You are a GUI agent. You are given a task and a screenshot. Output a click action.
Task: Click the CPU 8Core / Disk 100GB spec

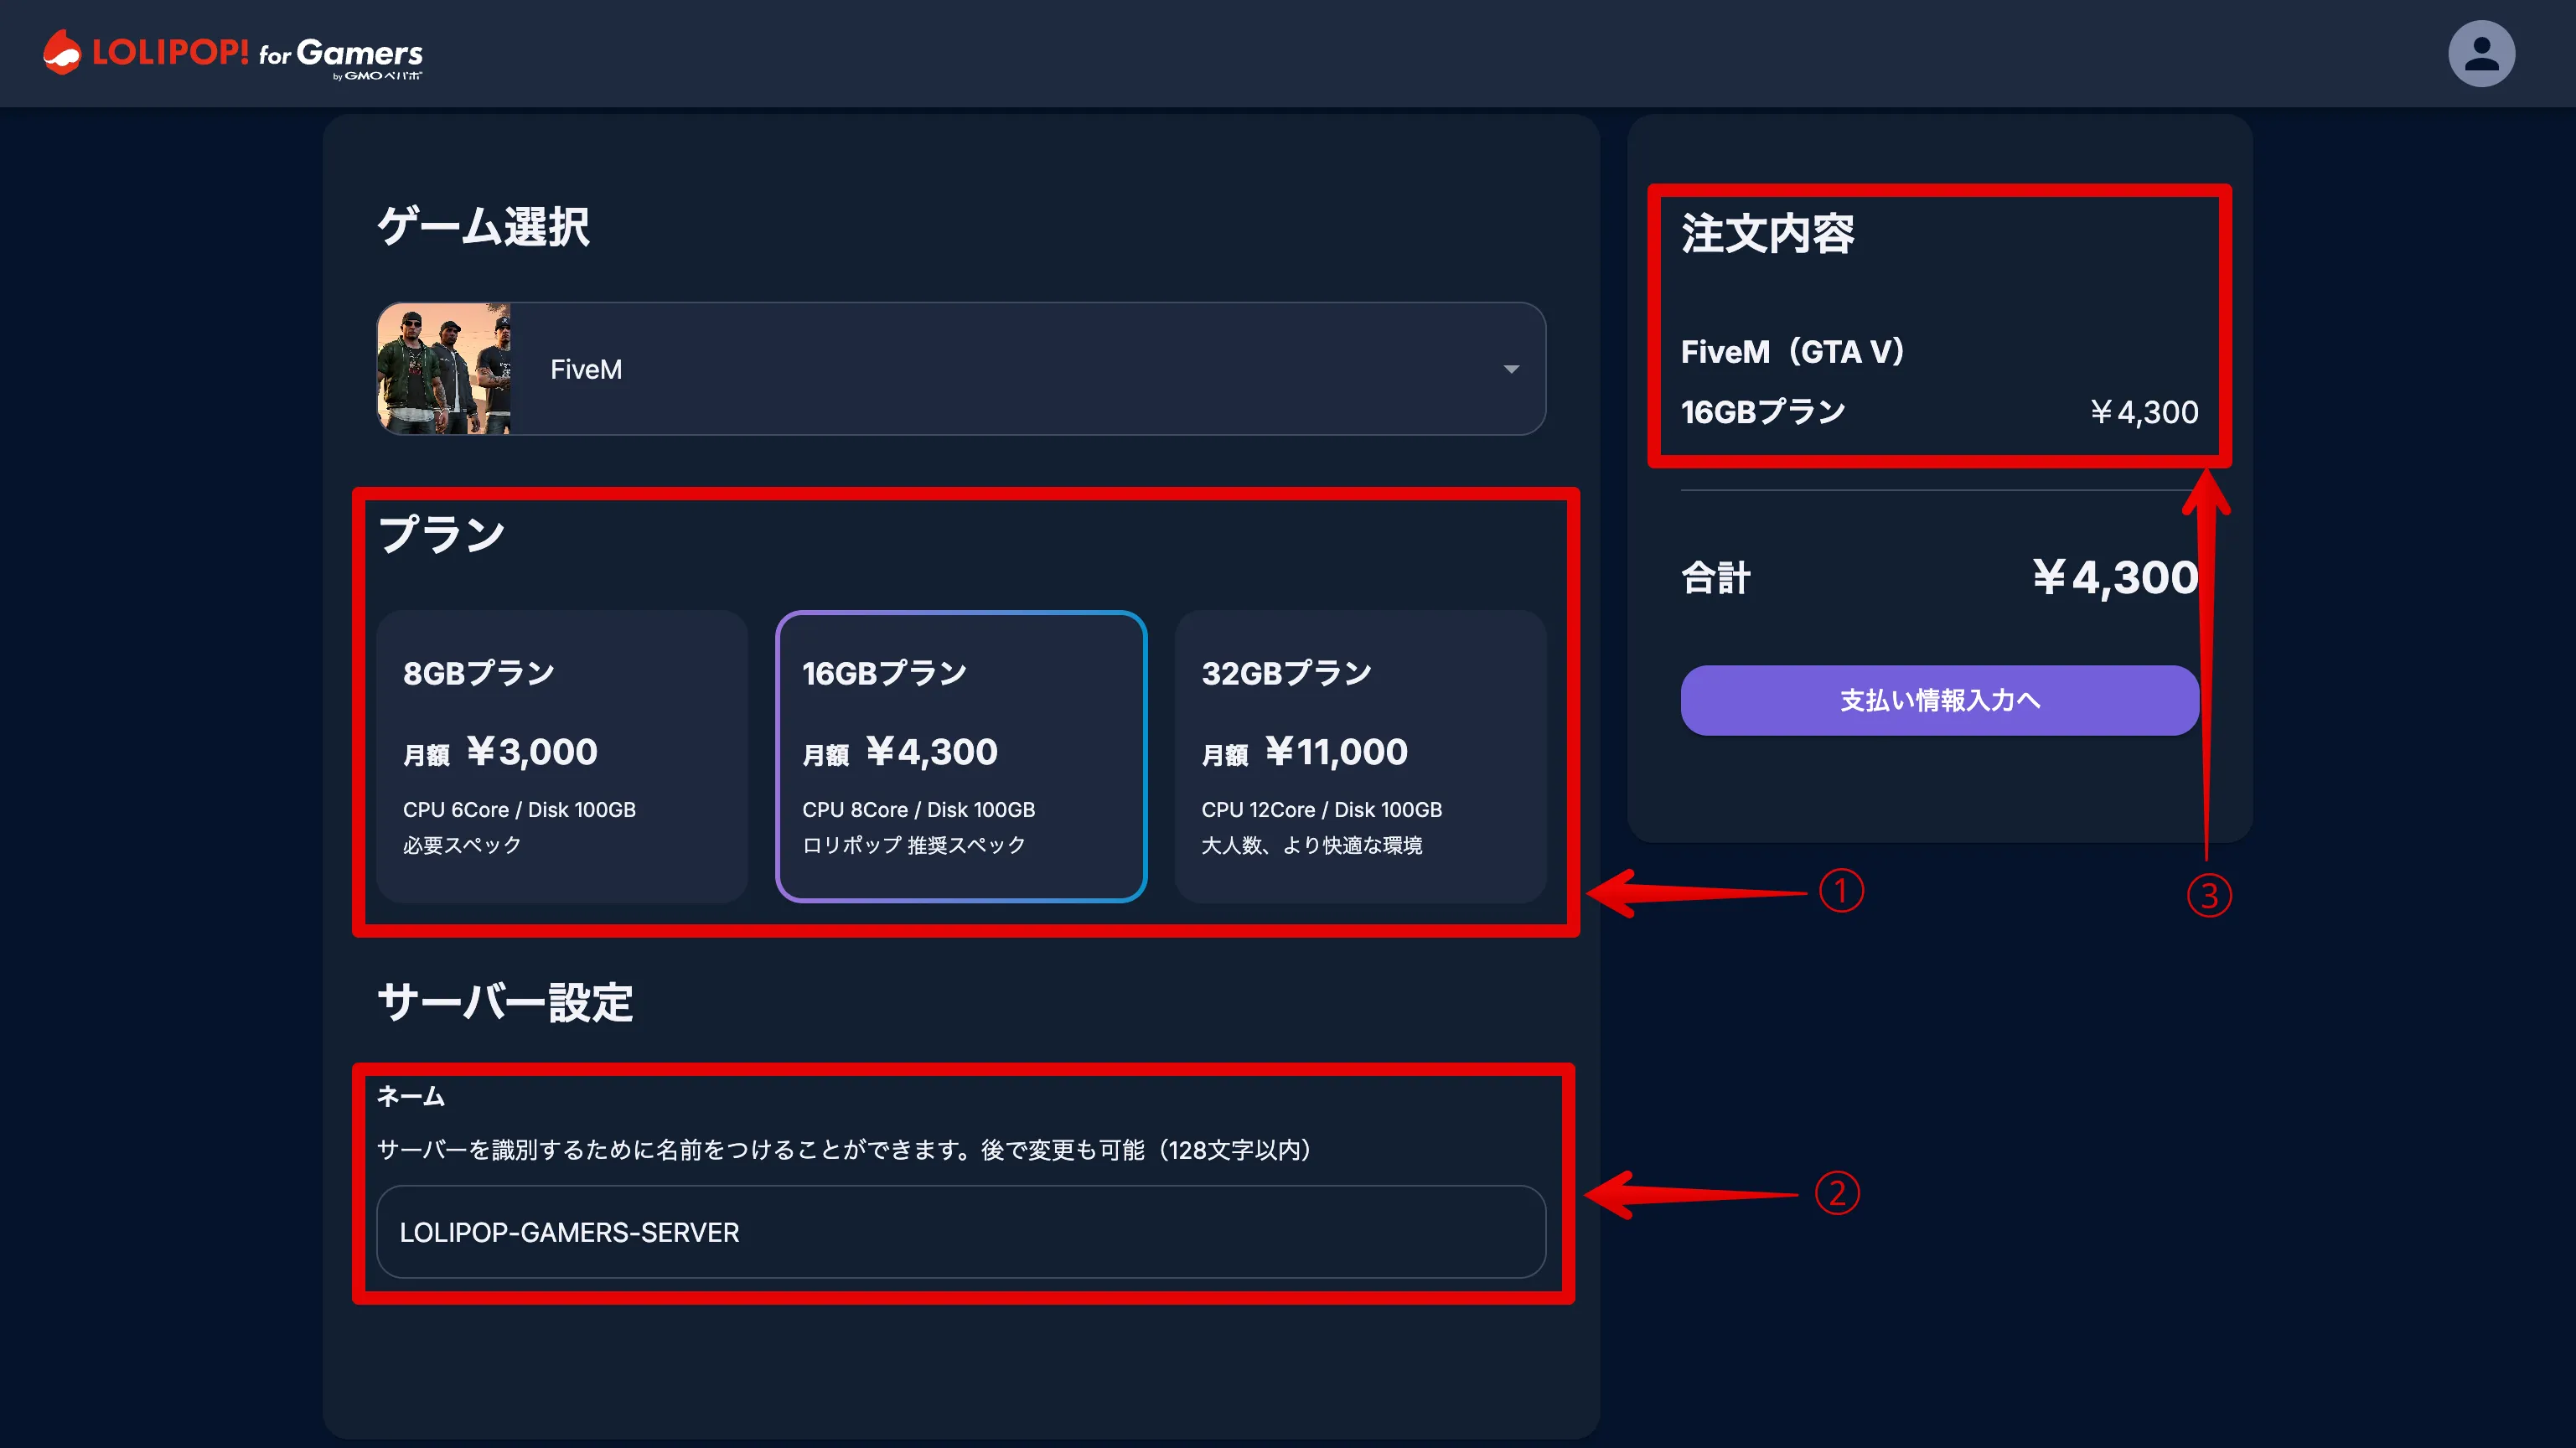coord(918,810)
